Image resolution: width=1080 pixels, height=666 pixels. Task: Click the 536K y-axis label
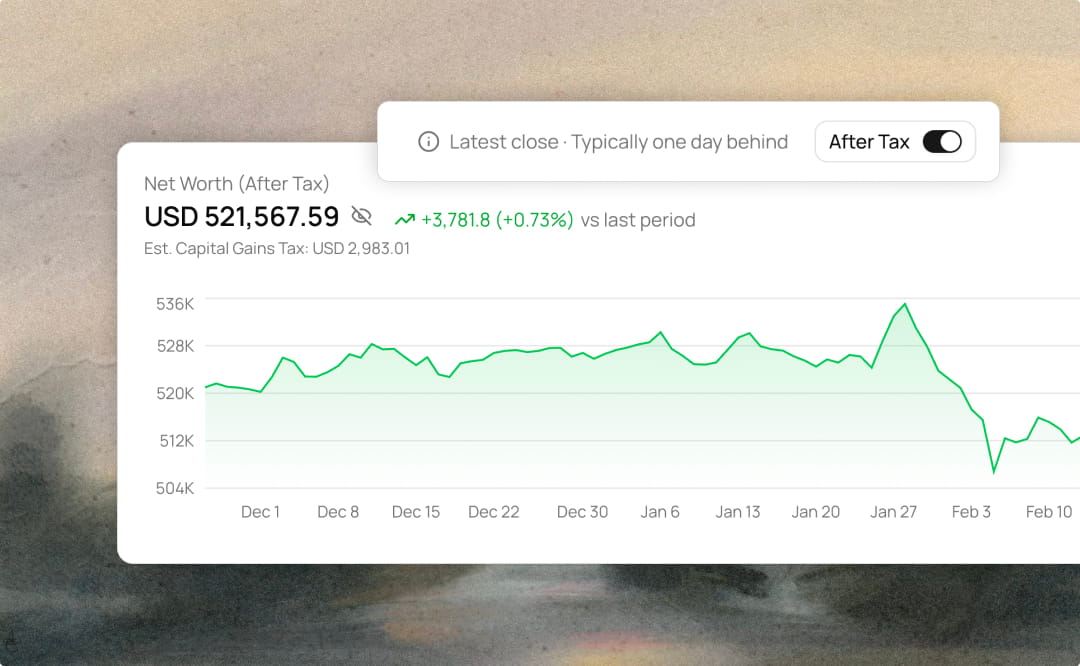click(x=175, y=303)
